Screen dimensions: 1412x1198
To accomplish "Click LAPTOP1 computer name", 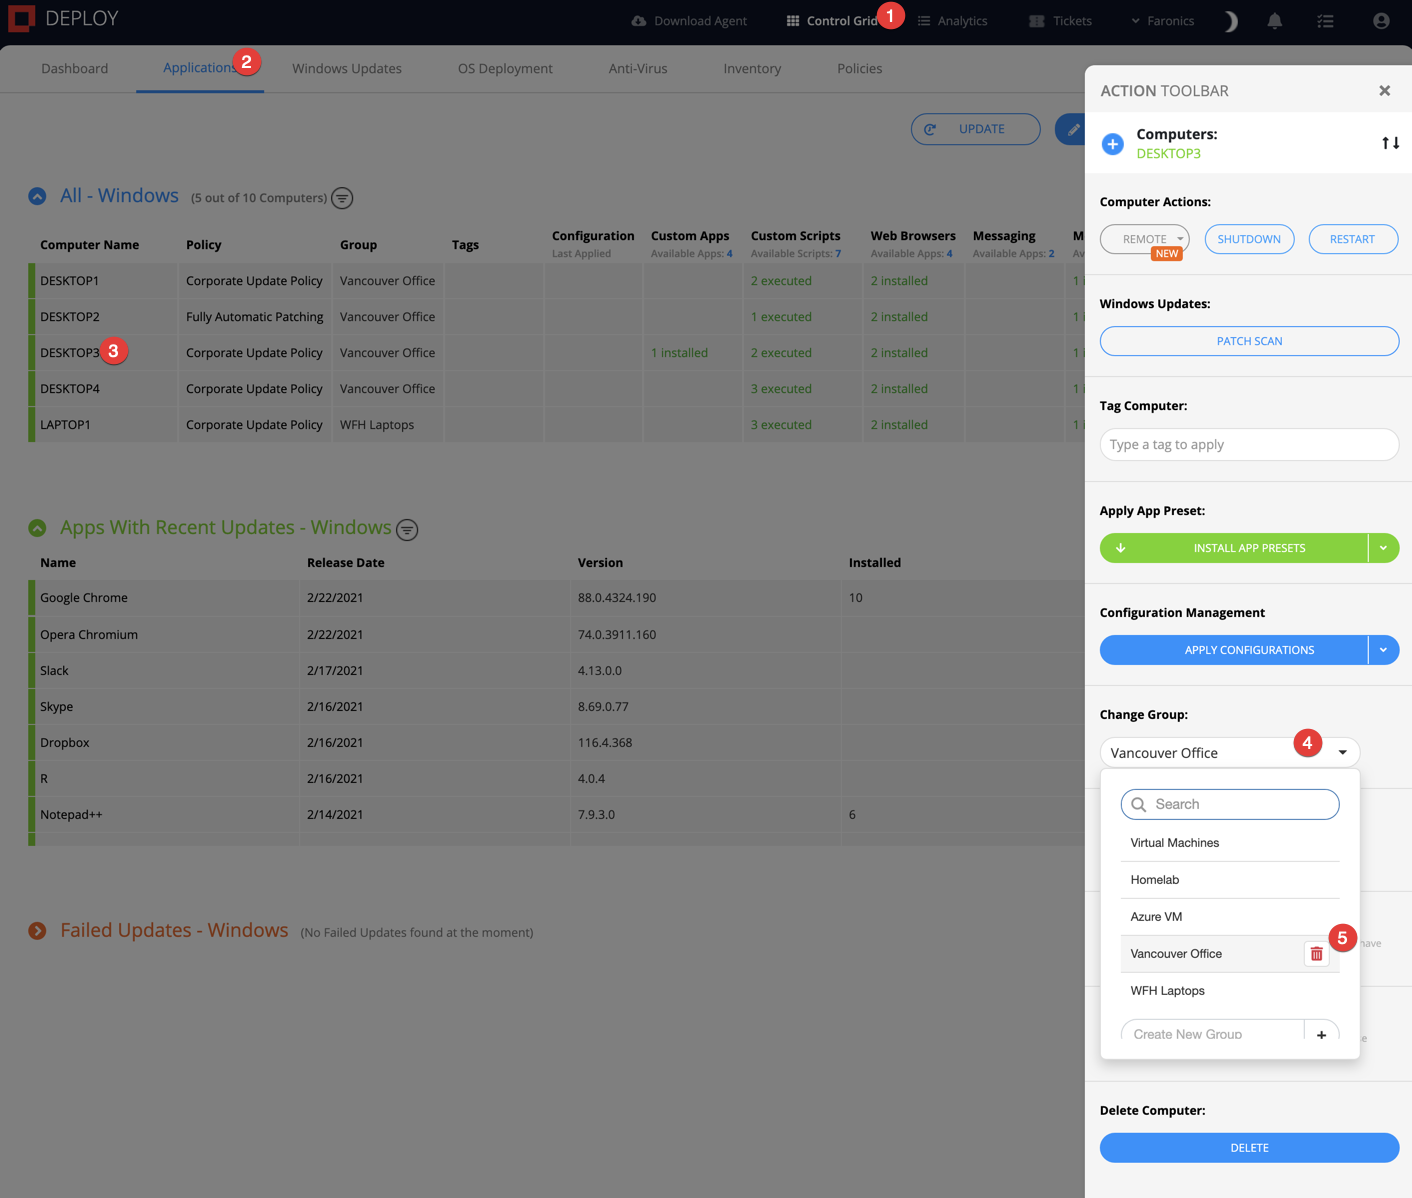I will [65, 425].
